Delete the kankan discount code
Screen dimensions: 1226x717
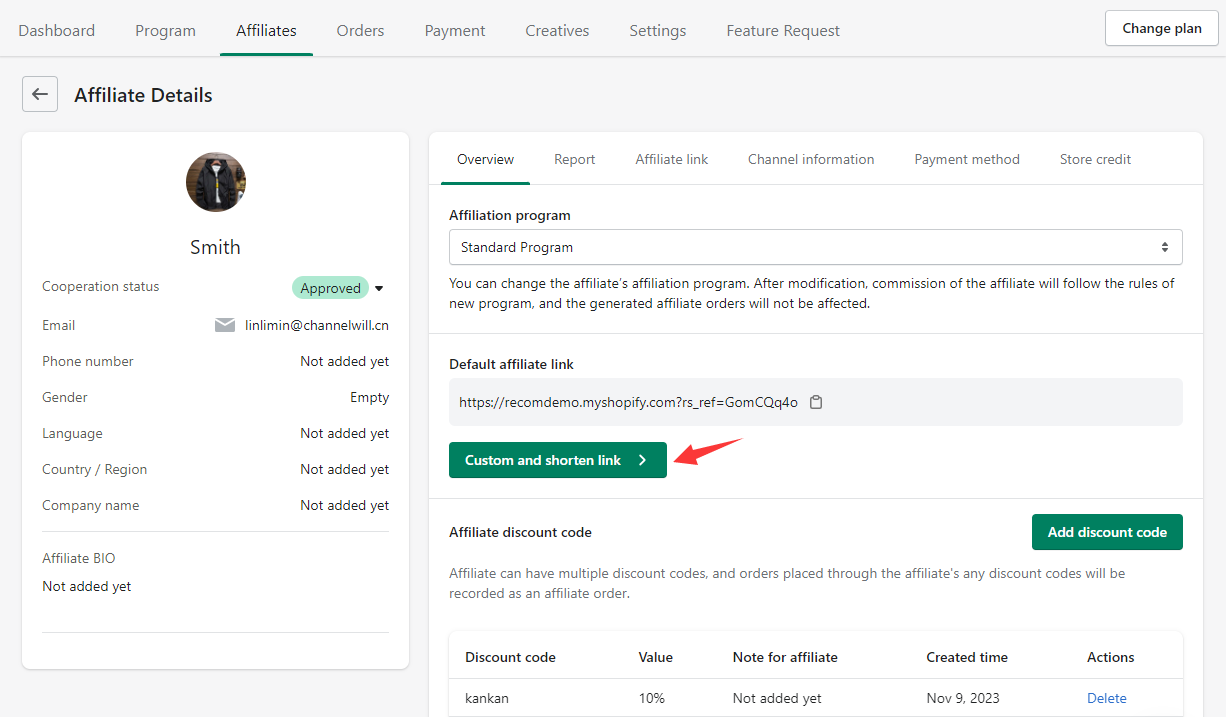coord(1106,698)
